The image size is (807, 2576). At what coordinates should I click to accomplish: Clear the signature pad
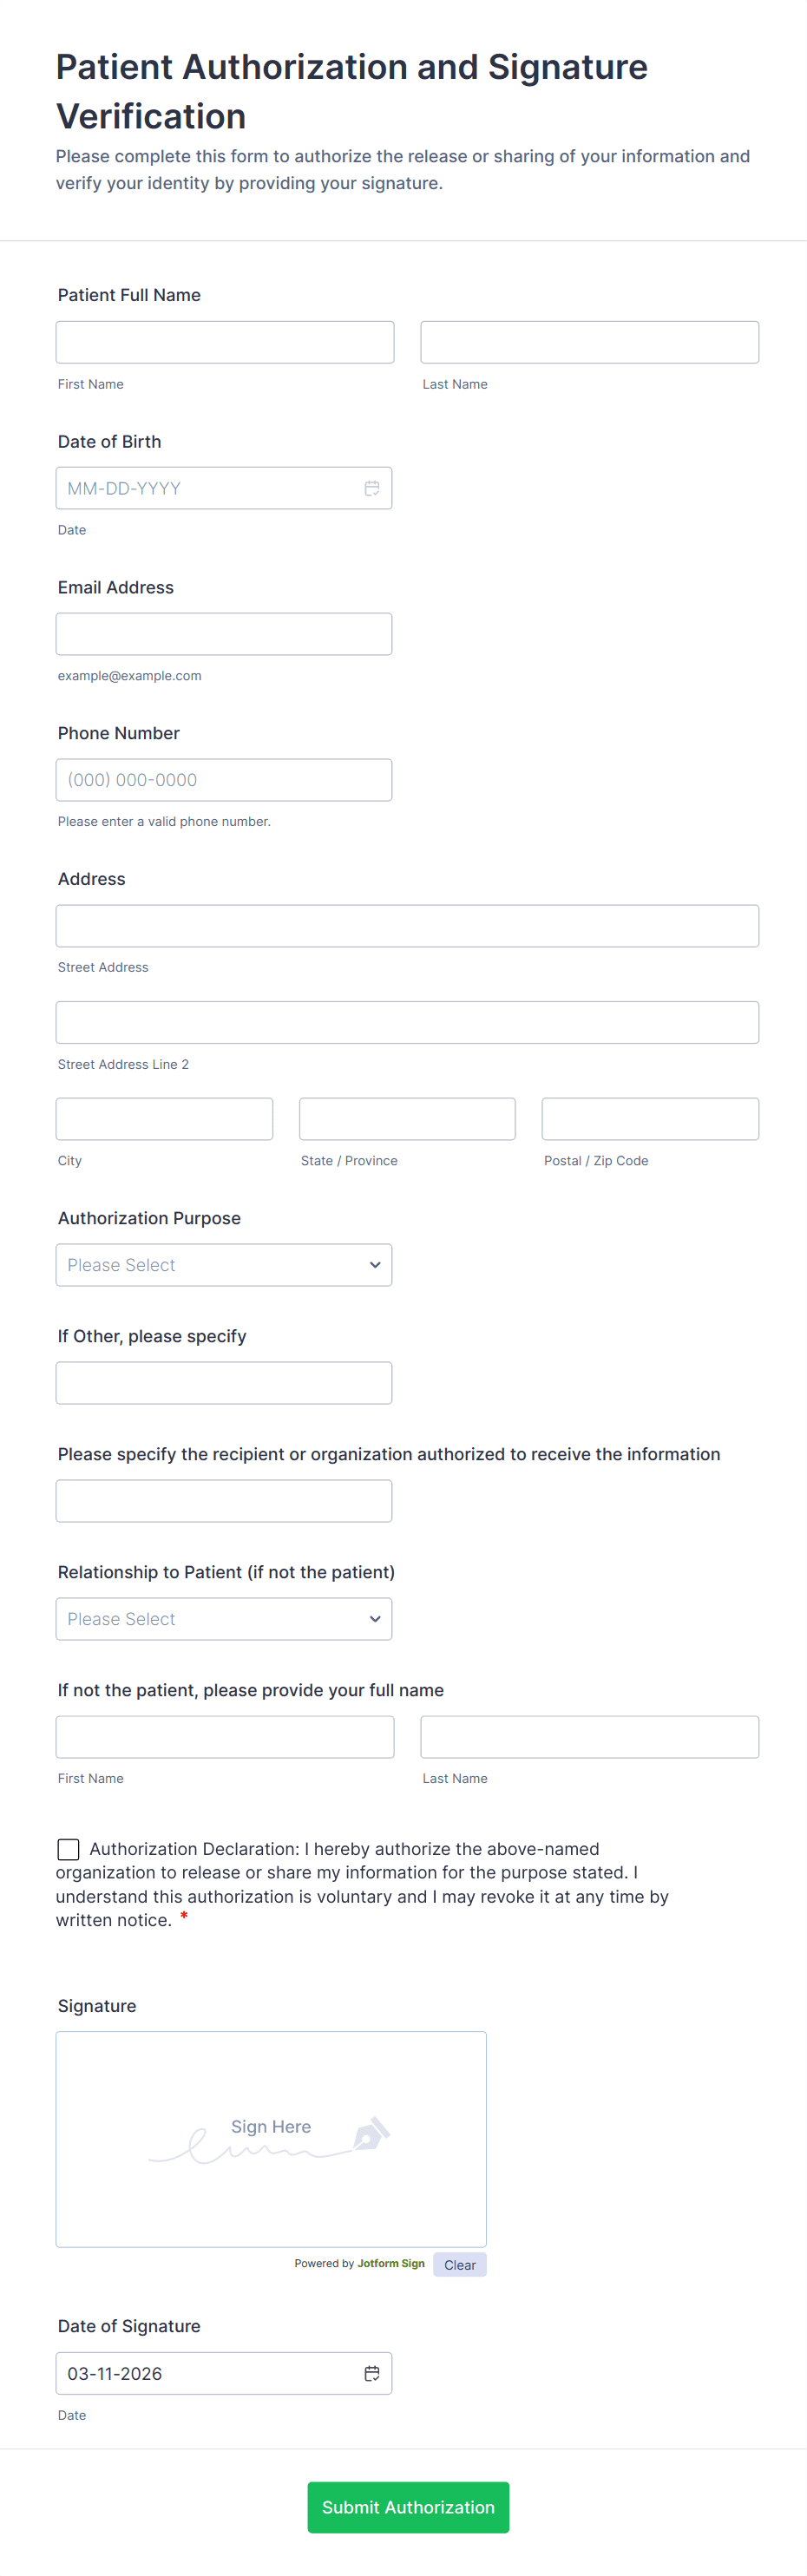pos(460,2265)
